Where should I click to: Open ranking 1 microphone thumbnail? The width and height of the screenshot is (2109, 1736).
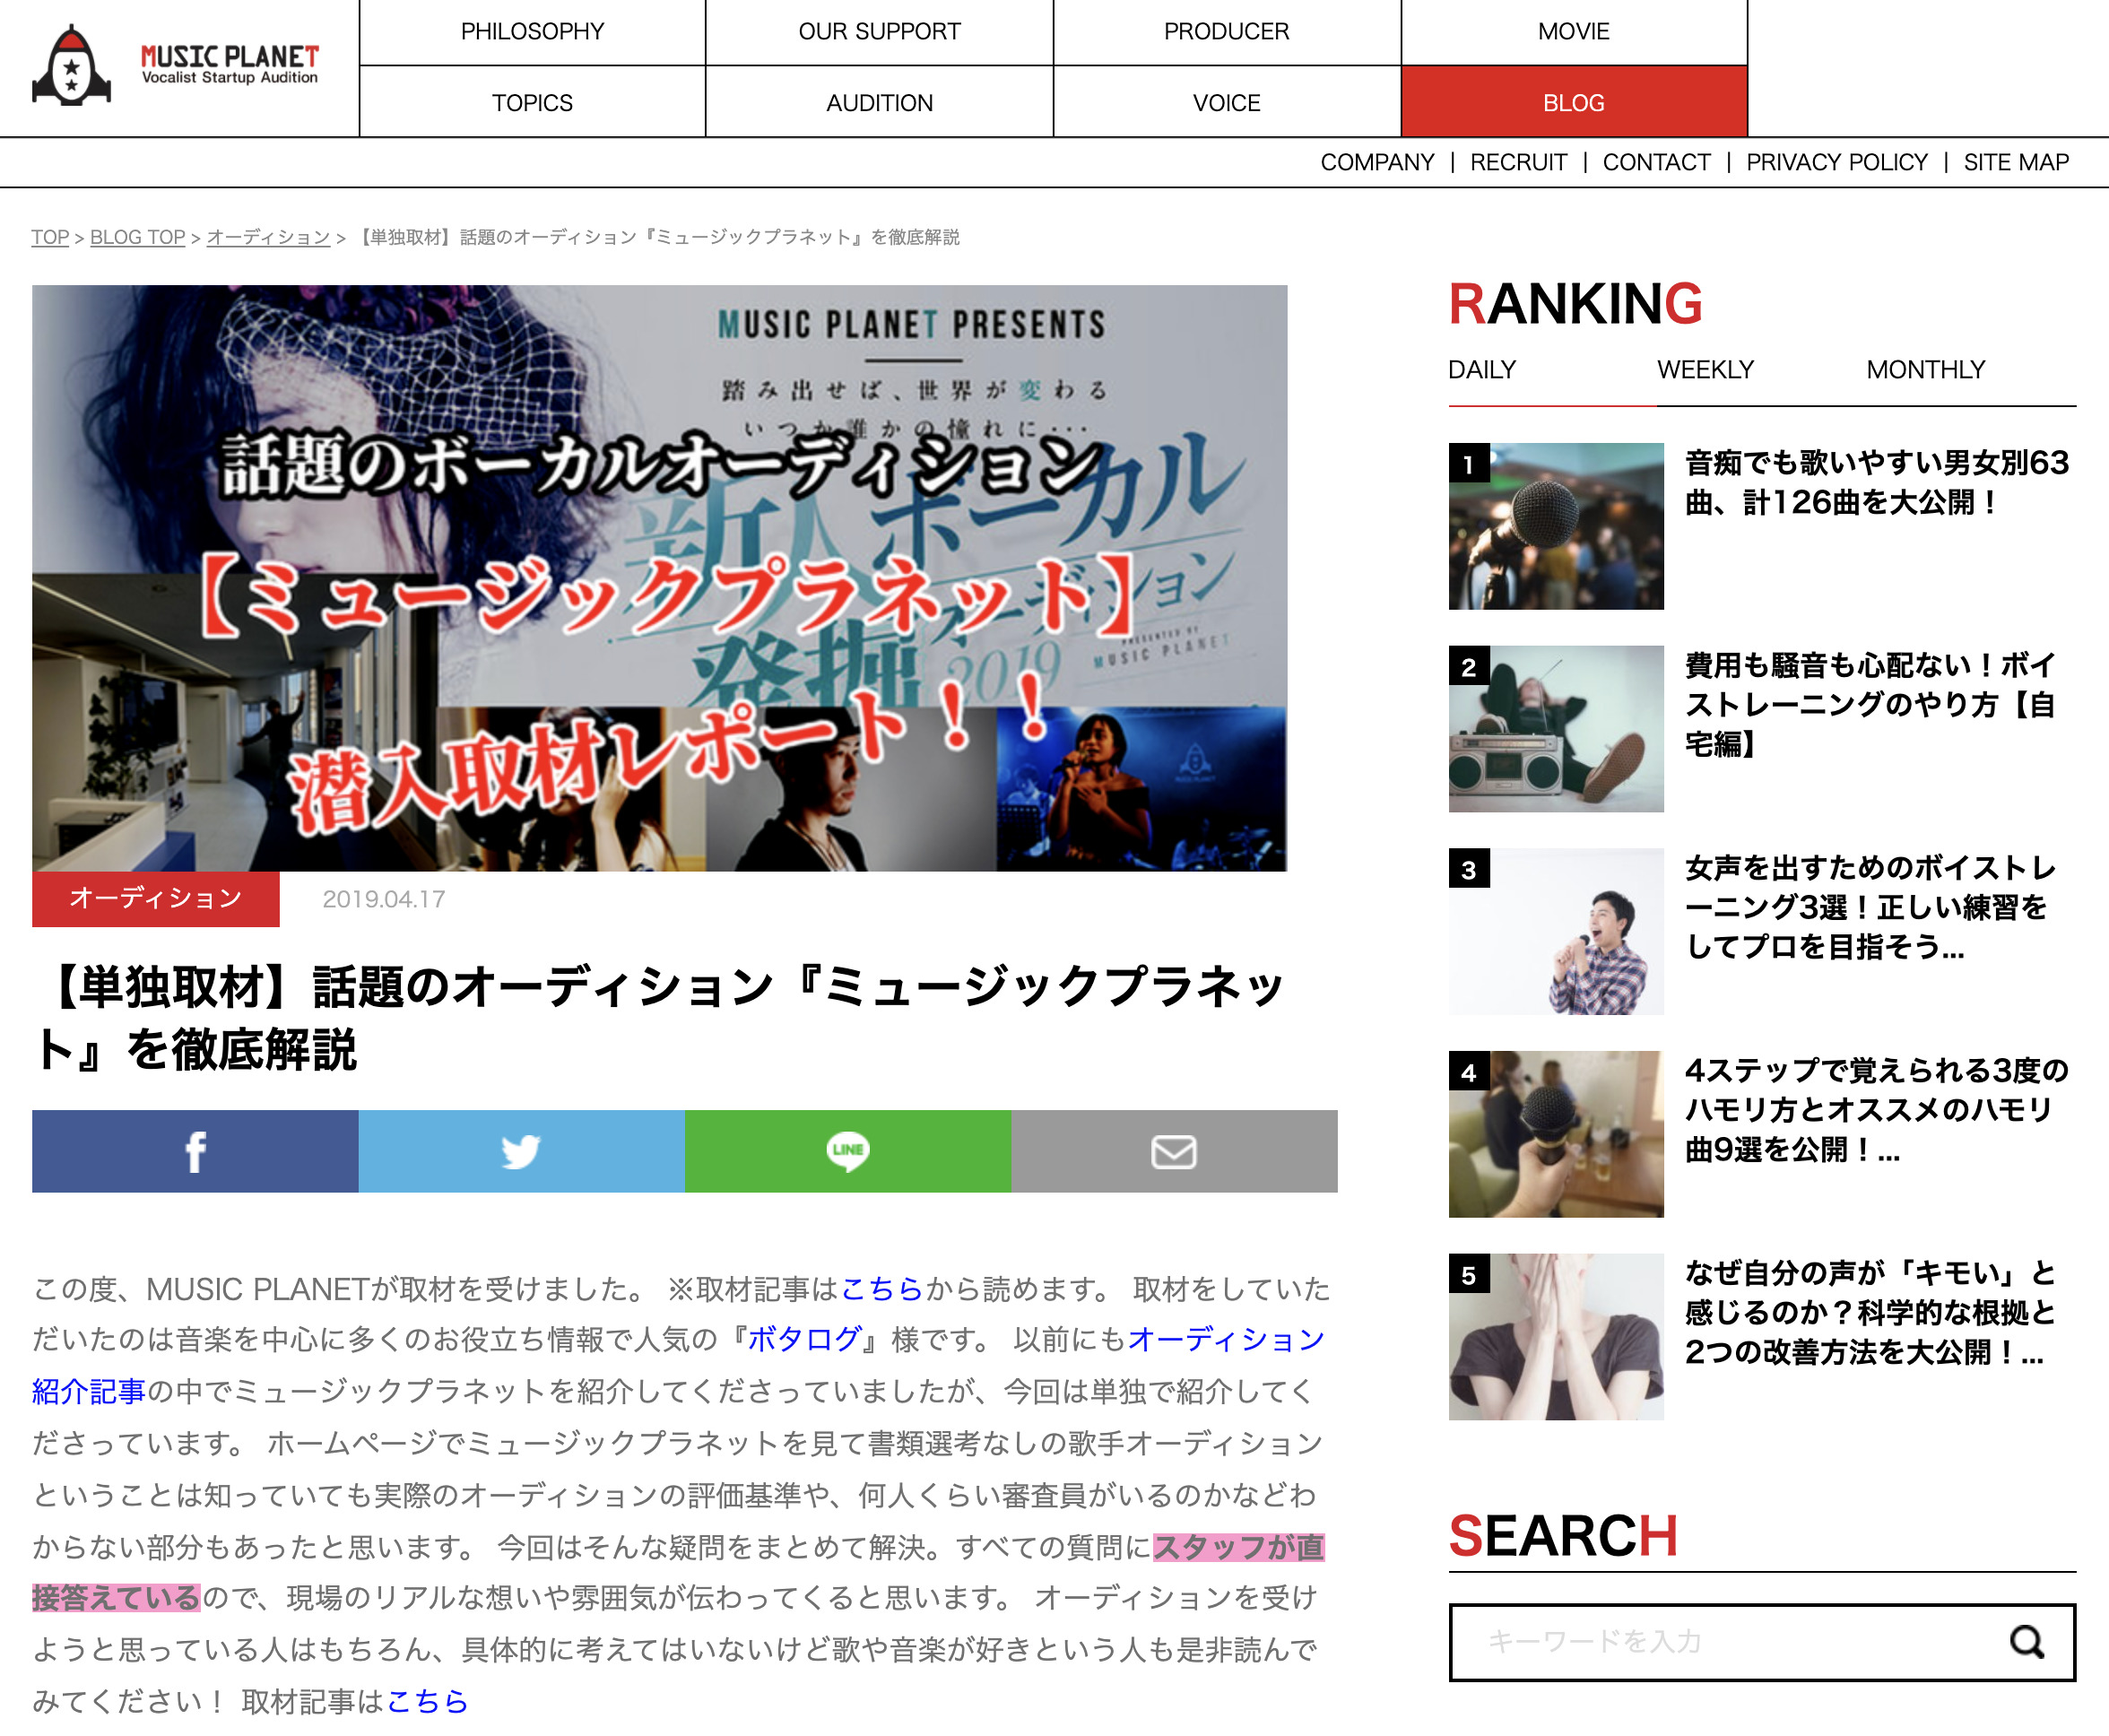[1556, 526]
